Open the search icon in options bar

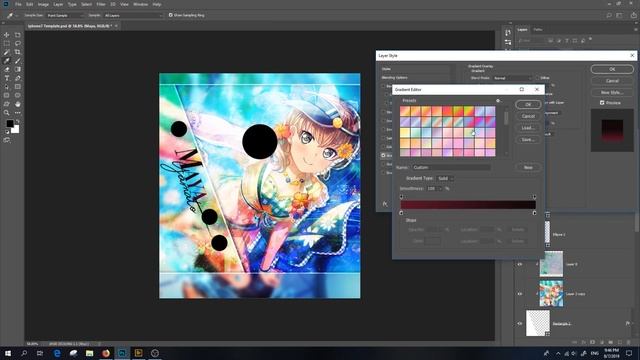[609, 15]
